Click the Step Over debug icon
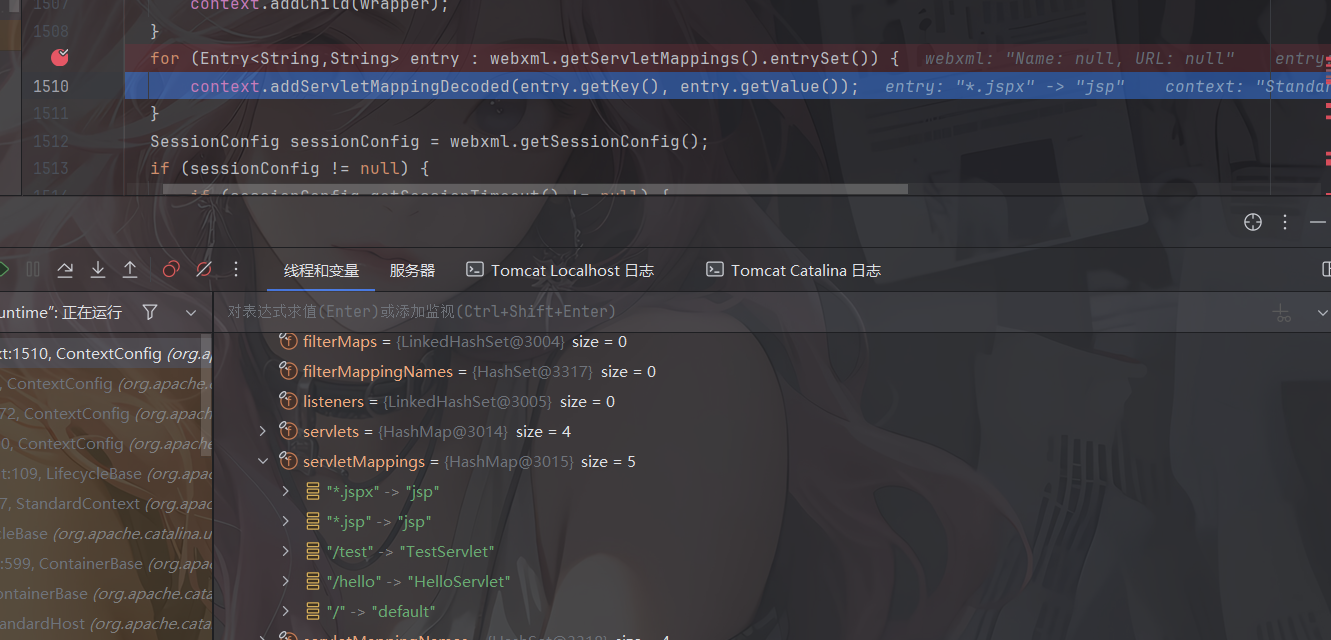The width and height of the screenshot is (1331, 640). (x=65, y=270)
